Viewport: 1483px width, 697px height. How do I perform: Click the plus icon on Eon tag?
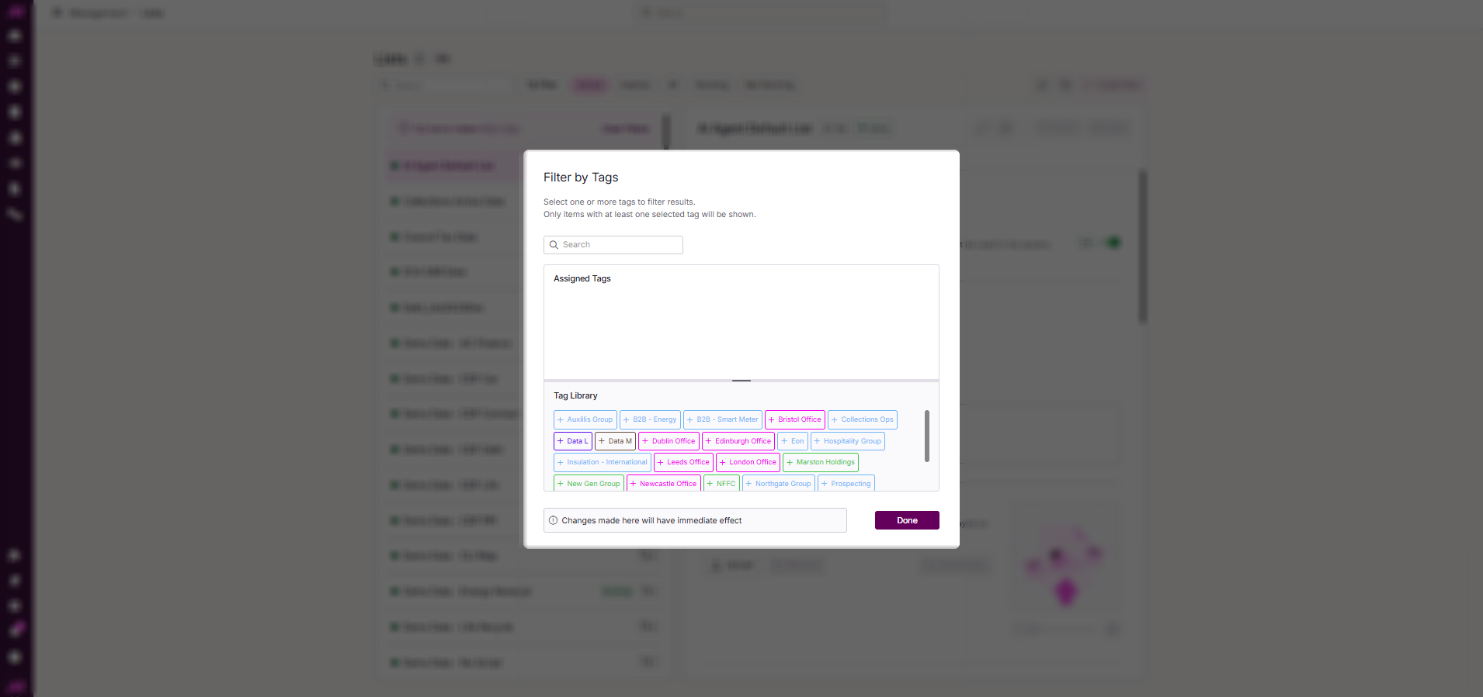[785, 441]
